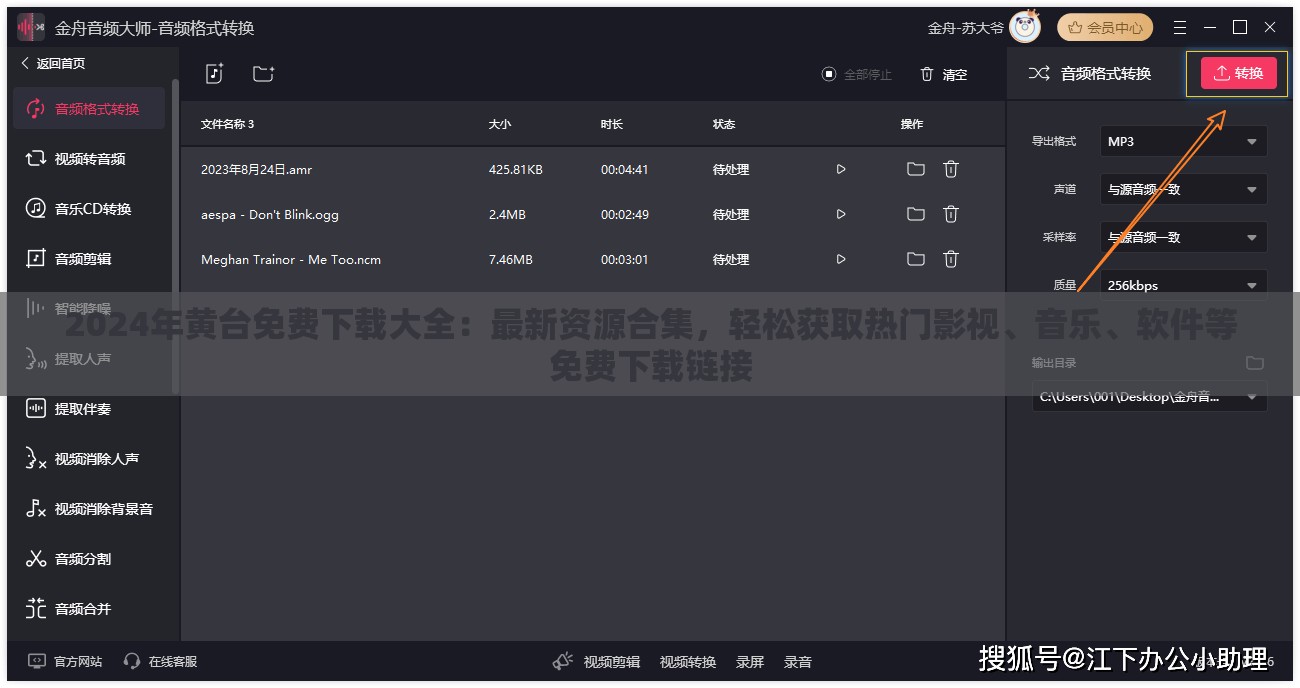Image resolution: width=1300 pixels, height=688 pixels.
Task: Open the 采样率 dropdown
Action: click(x=1183, y=237)
